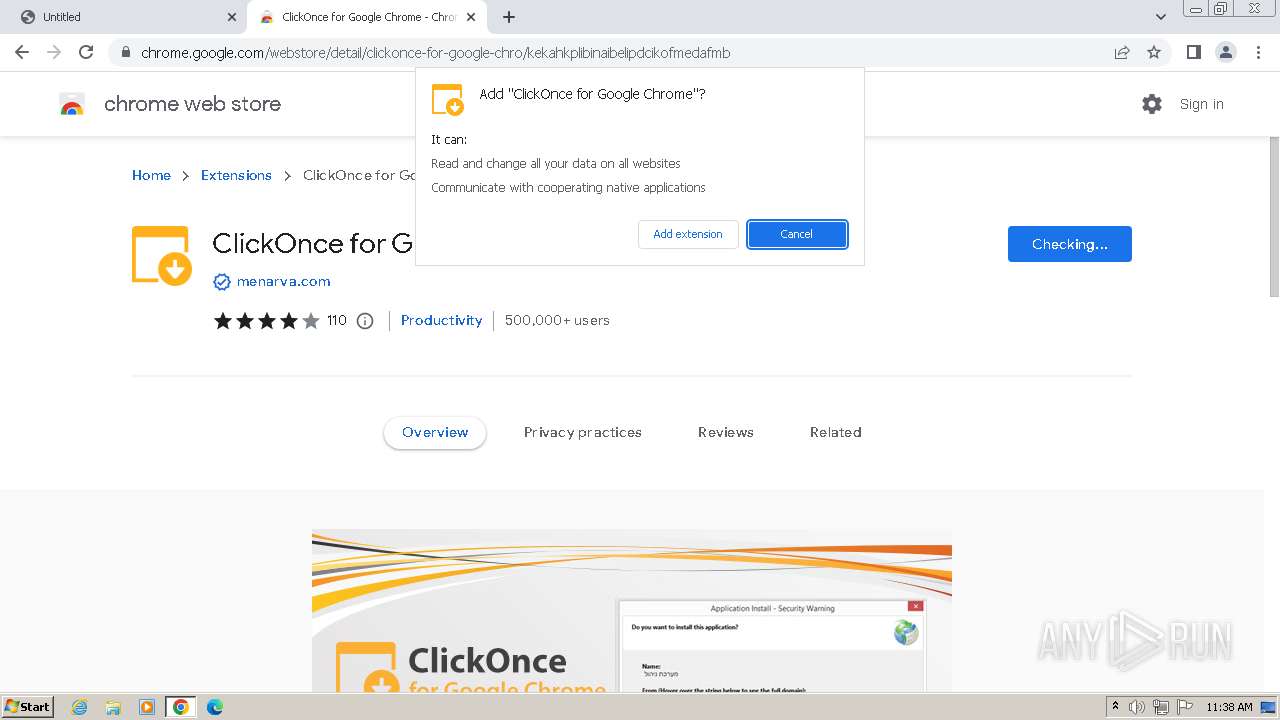The width and height of the screenshot is (1280, 720).
Task: Visit menarva.com publisher link
Action: [284, 282]
